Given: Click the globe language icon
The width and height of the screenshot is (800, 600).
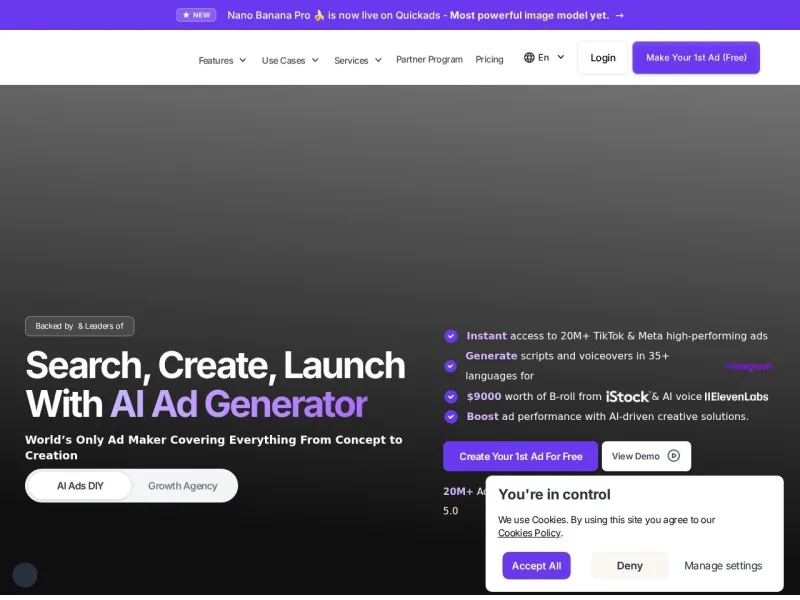Looking at the screenshot, I should (529, 57).
